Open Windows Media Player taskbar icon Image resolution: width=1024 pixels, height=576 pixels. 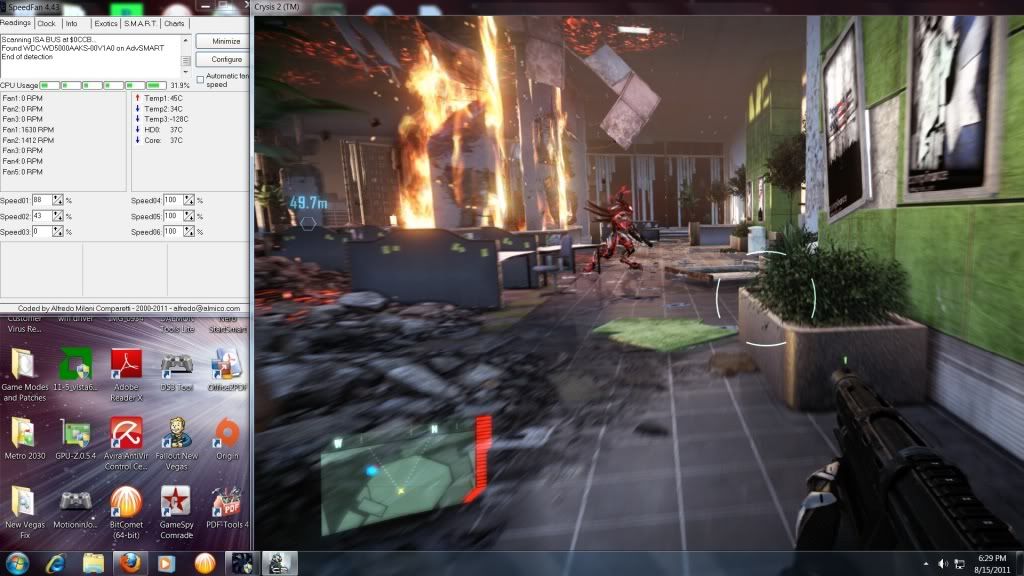[x=167, y=563]
